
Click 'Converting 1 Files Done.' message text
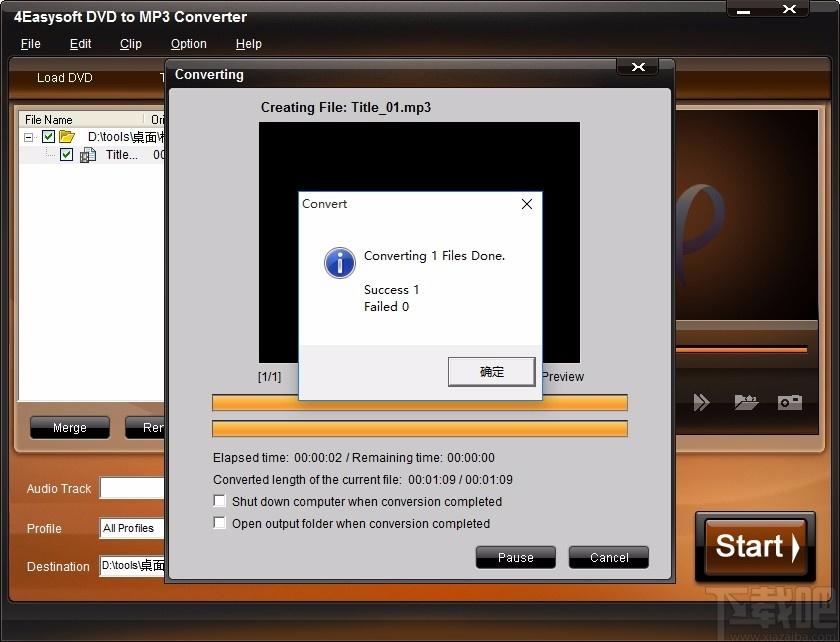pyautogui.click(x=434, y=256)
